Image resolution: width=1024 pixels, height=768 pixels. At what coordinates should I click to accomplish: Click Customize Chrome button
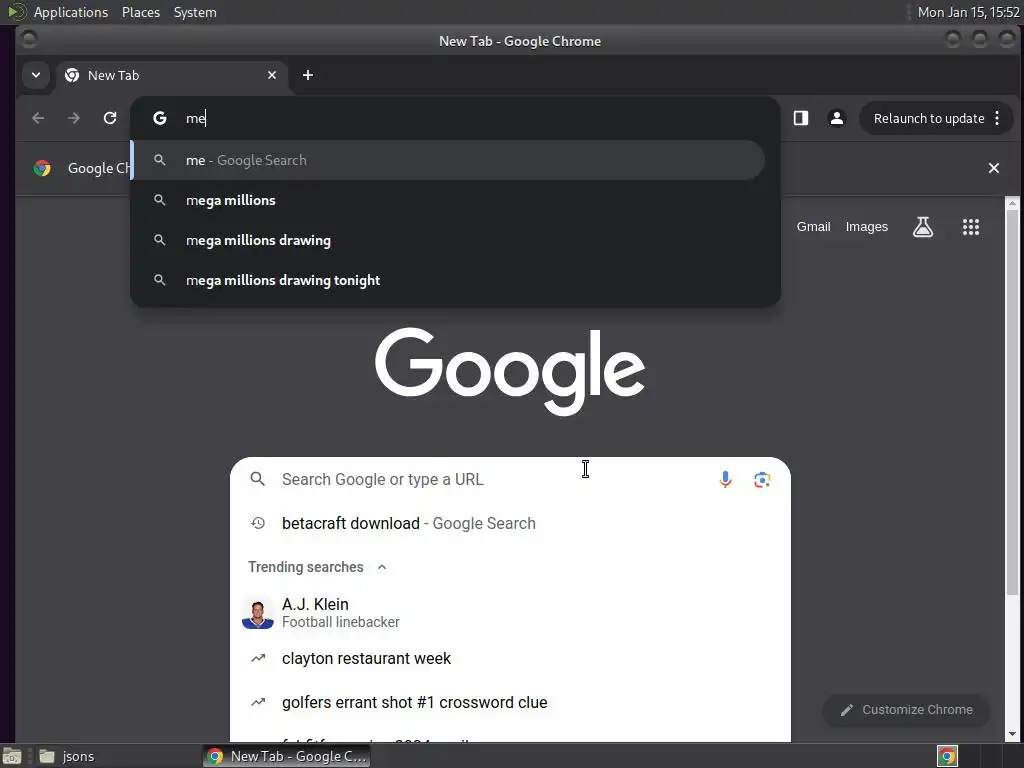906,710
